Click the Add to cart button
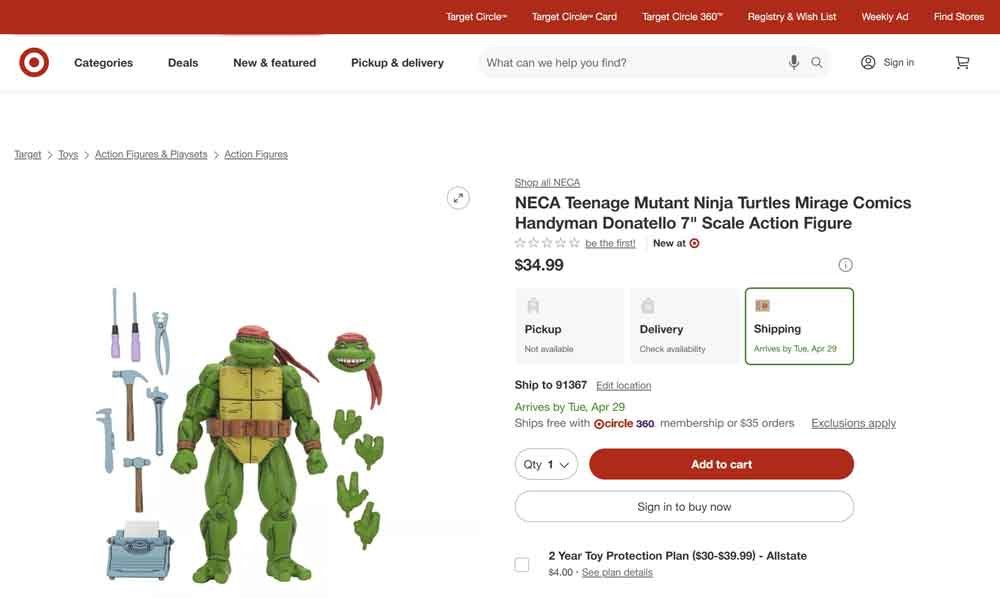The image size is (1000, 598). coord(721,463)
